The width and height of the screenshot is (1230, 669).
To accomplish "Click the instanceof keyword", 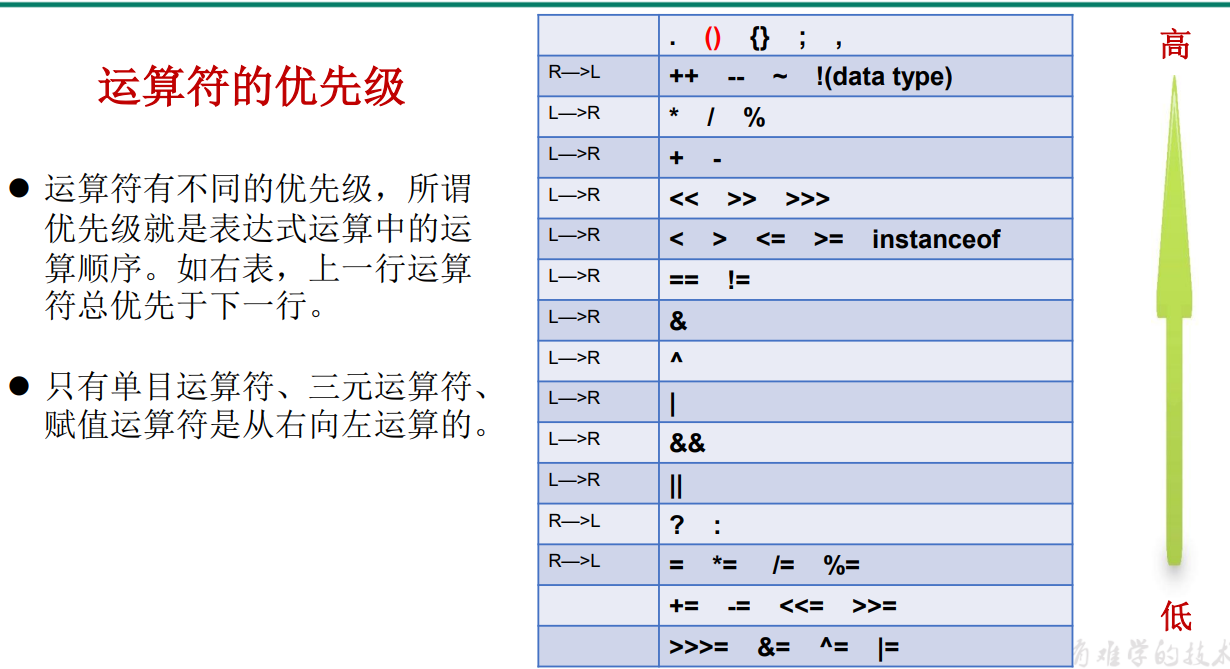I will pyautogui.click(x=936, y=239).
